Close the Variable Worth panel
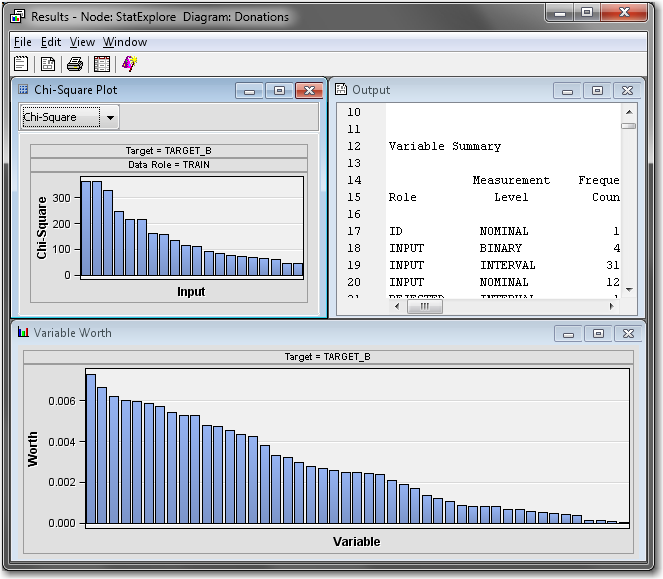 point(628,334)
